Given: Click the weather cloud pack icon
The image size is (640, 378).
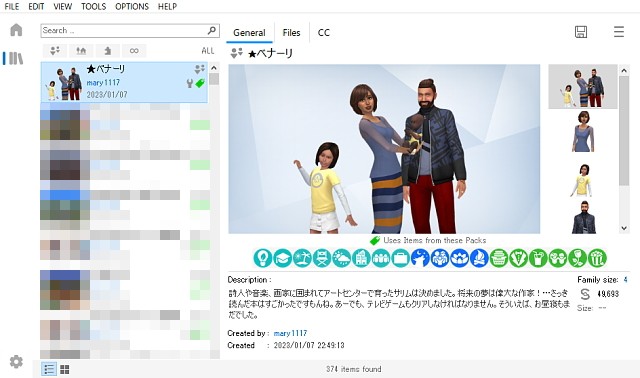Looking at the screenshot, I should [341, 258].
